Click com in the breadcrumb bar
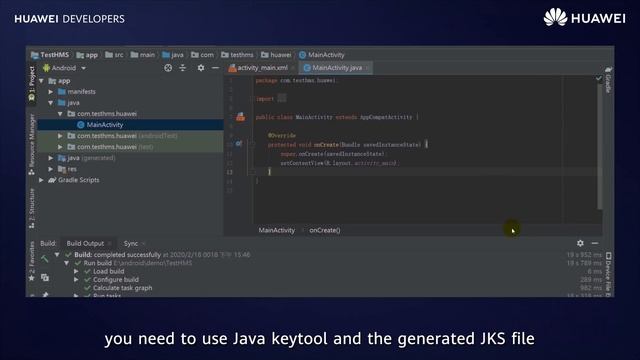 tap(202, 55)
